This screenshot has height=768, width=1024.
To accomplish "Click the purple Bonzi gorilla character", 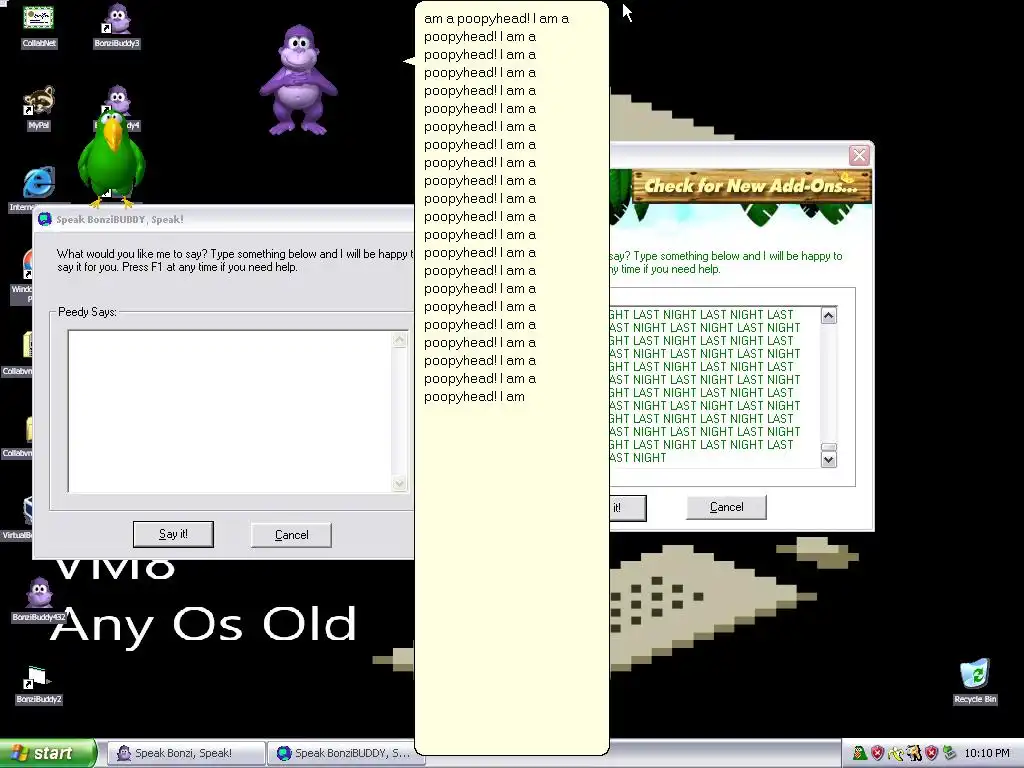I will pyautogui.click(x=298, y=80).
